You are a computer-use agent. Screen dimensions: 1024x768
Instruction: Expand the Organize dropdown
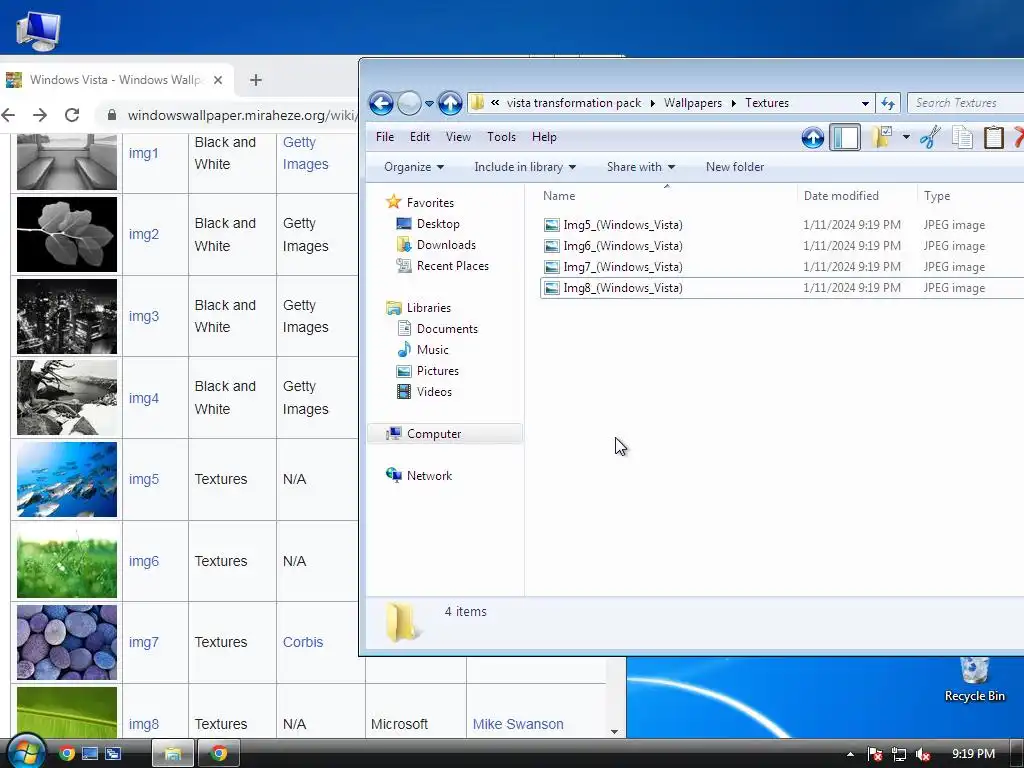[414, 167]
